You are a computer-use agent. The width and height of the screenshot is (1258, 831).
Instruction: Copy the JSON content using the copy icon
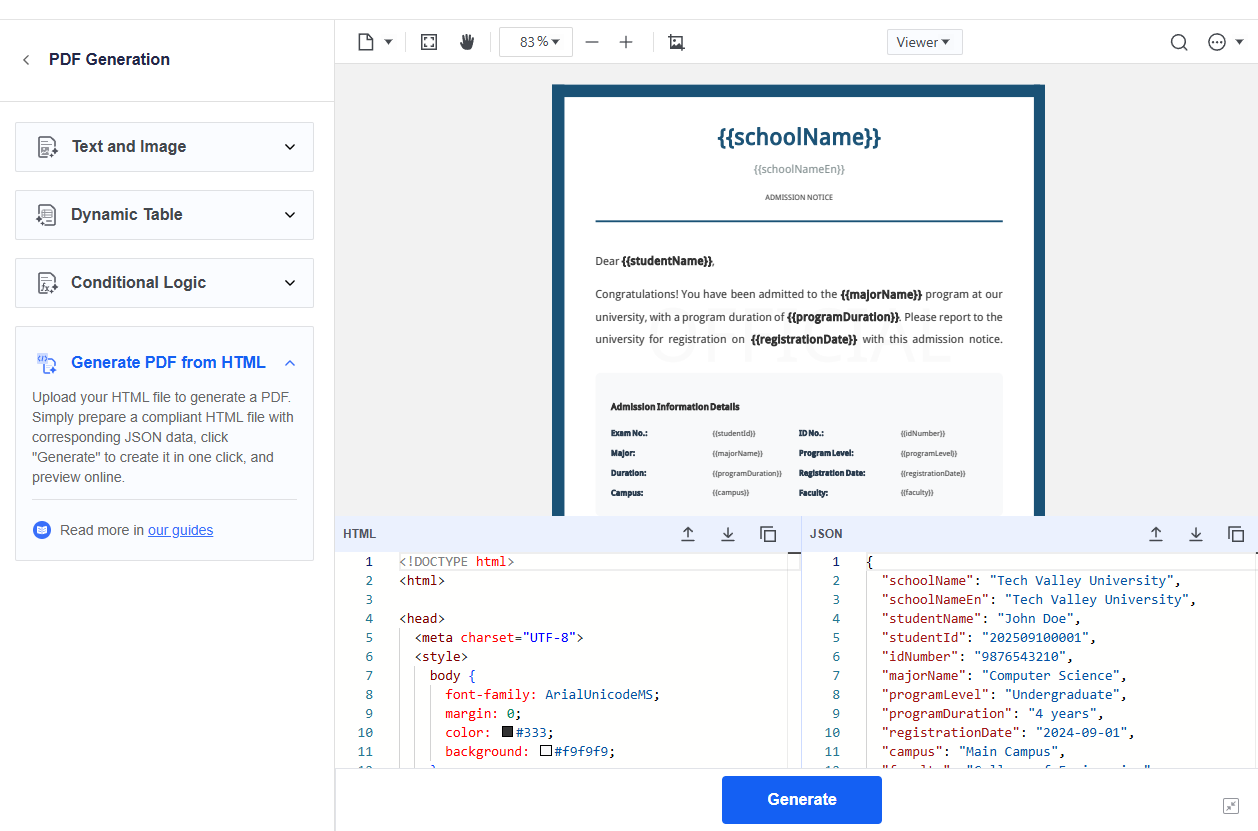click(1236, 534)
